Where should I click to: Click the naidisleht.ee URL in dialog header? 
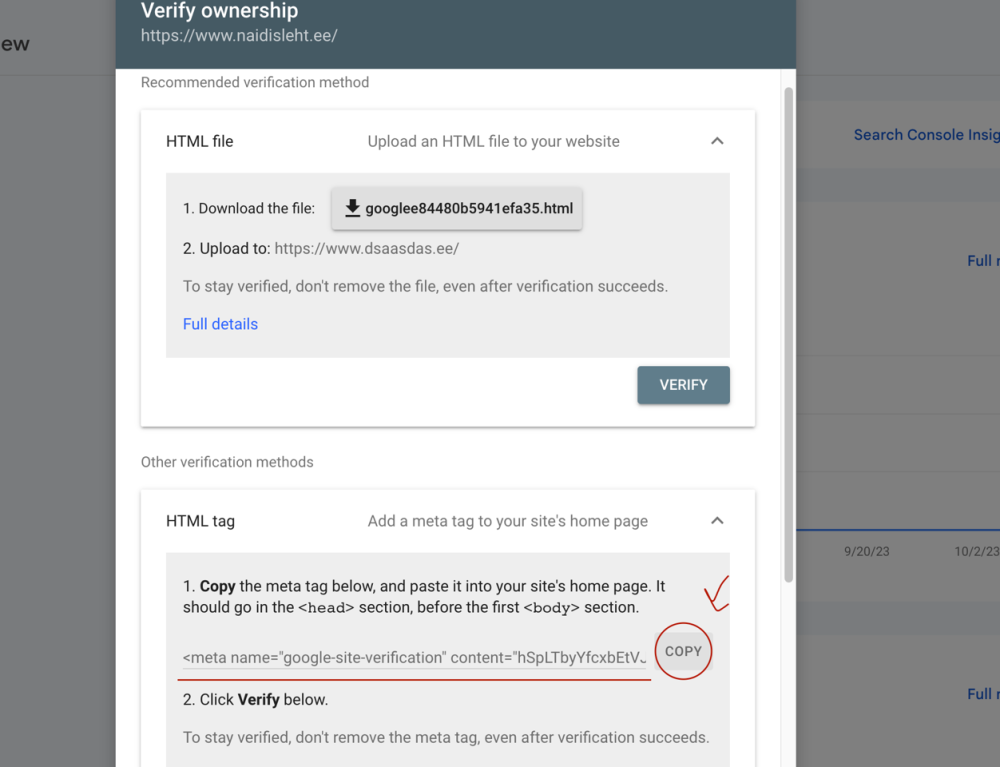(x=239, y=36)
